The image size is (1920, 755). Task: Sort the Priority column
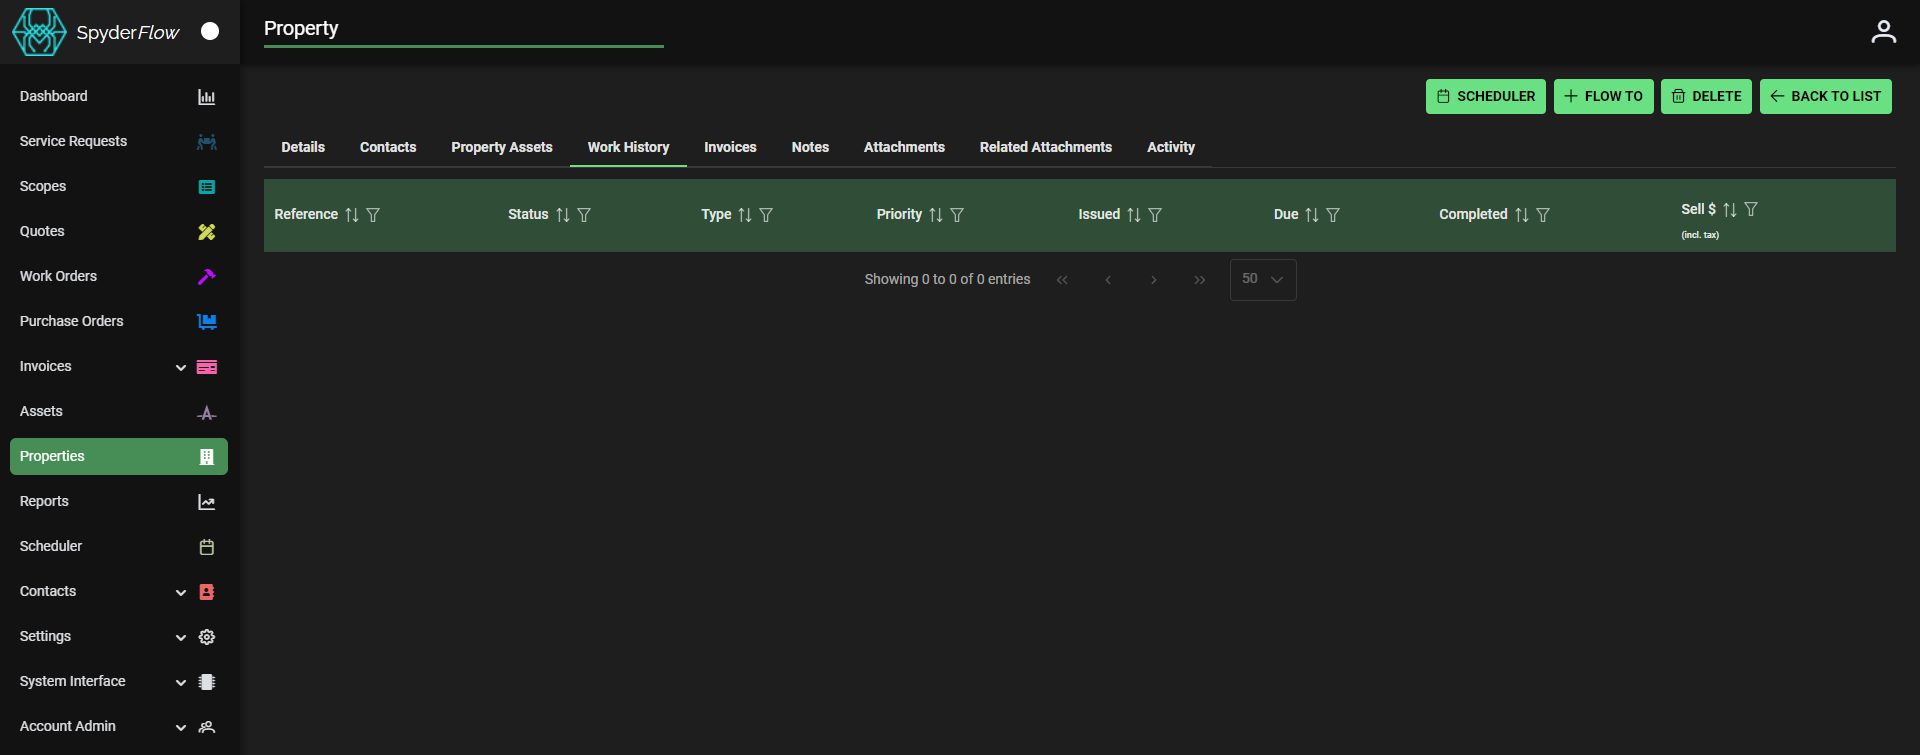(x=936, y=215)
